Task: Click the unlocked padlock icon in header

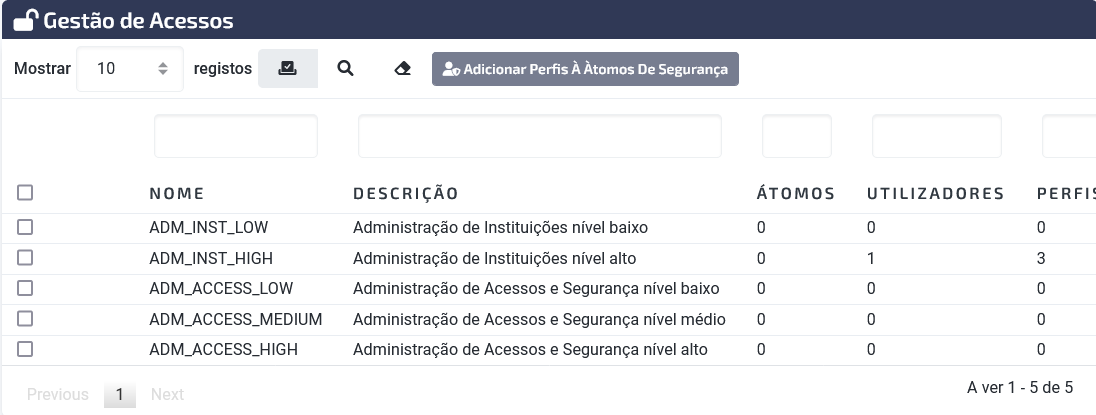Action: pos(25,20)
